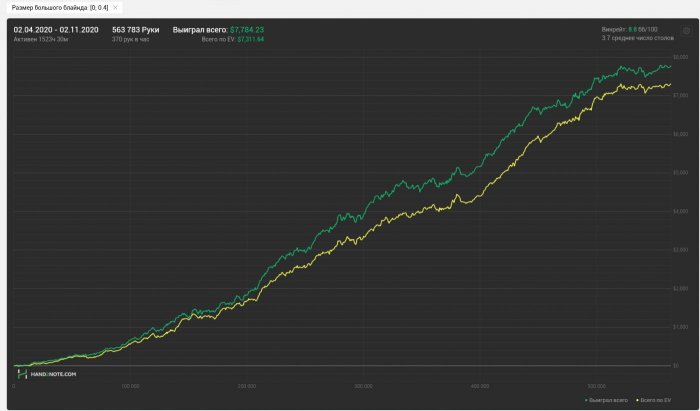Click the Hand2Note logo in the chart
The width and height of the screenshot is (700, 411).
(x=46, y=374)
